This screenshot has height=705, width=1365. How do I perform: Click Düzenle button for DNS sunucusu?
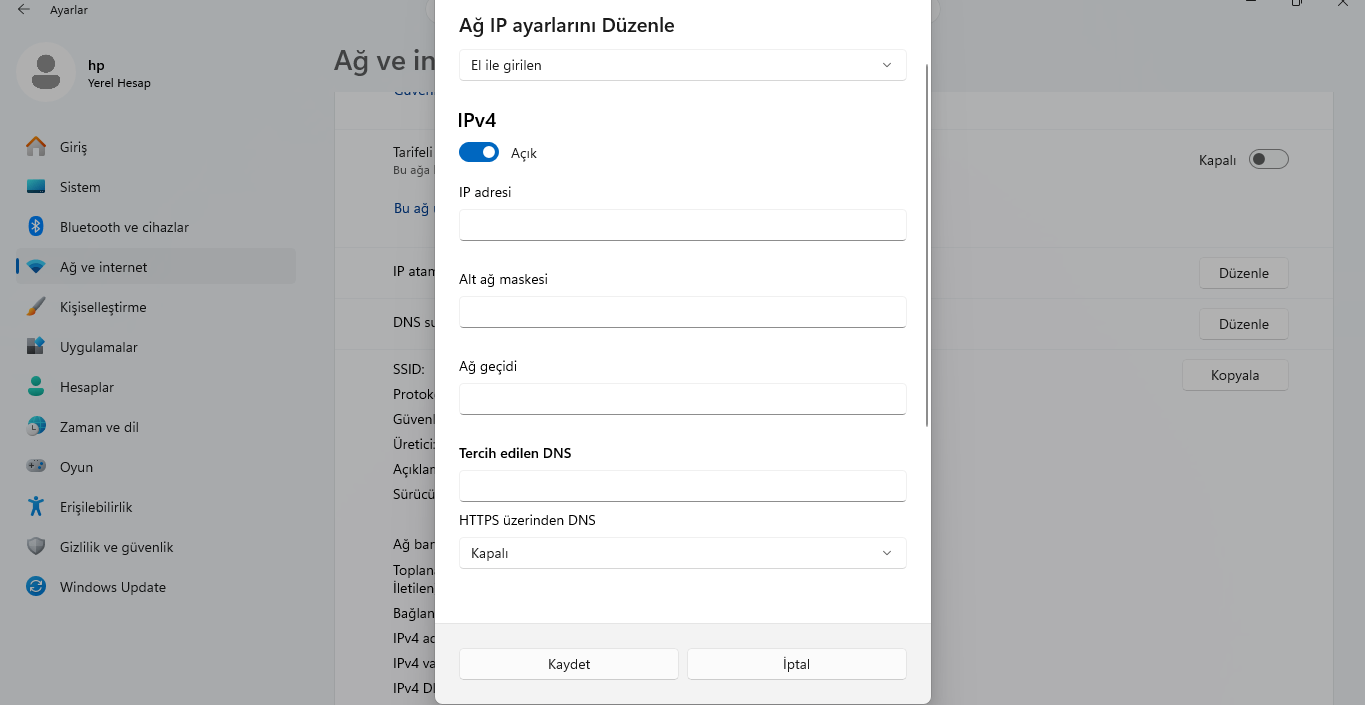(x=1244, y=324)
